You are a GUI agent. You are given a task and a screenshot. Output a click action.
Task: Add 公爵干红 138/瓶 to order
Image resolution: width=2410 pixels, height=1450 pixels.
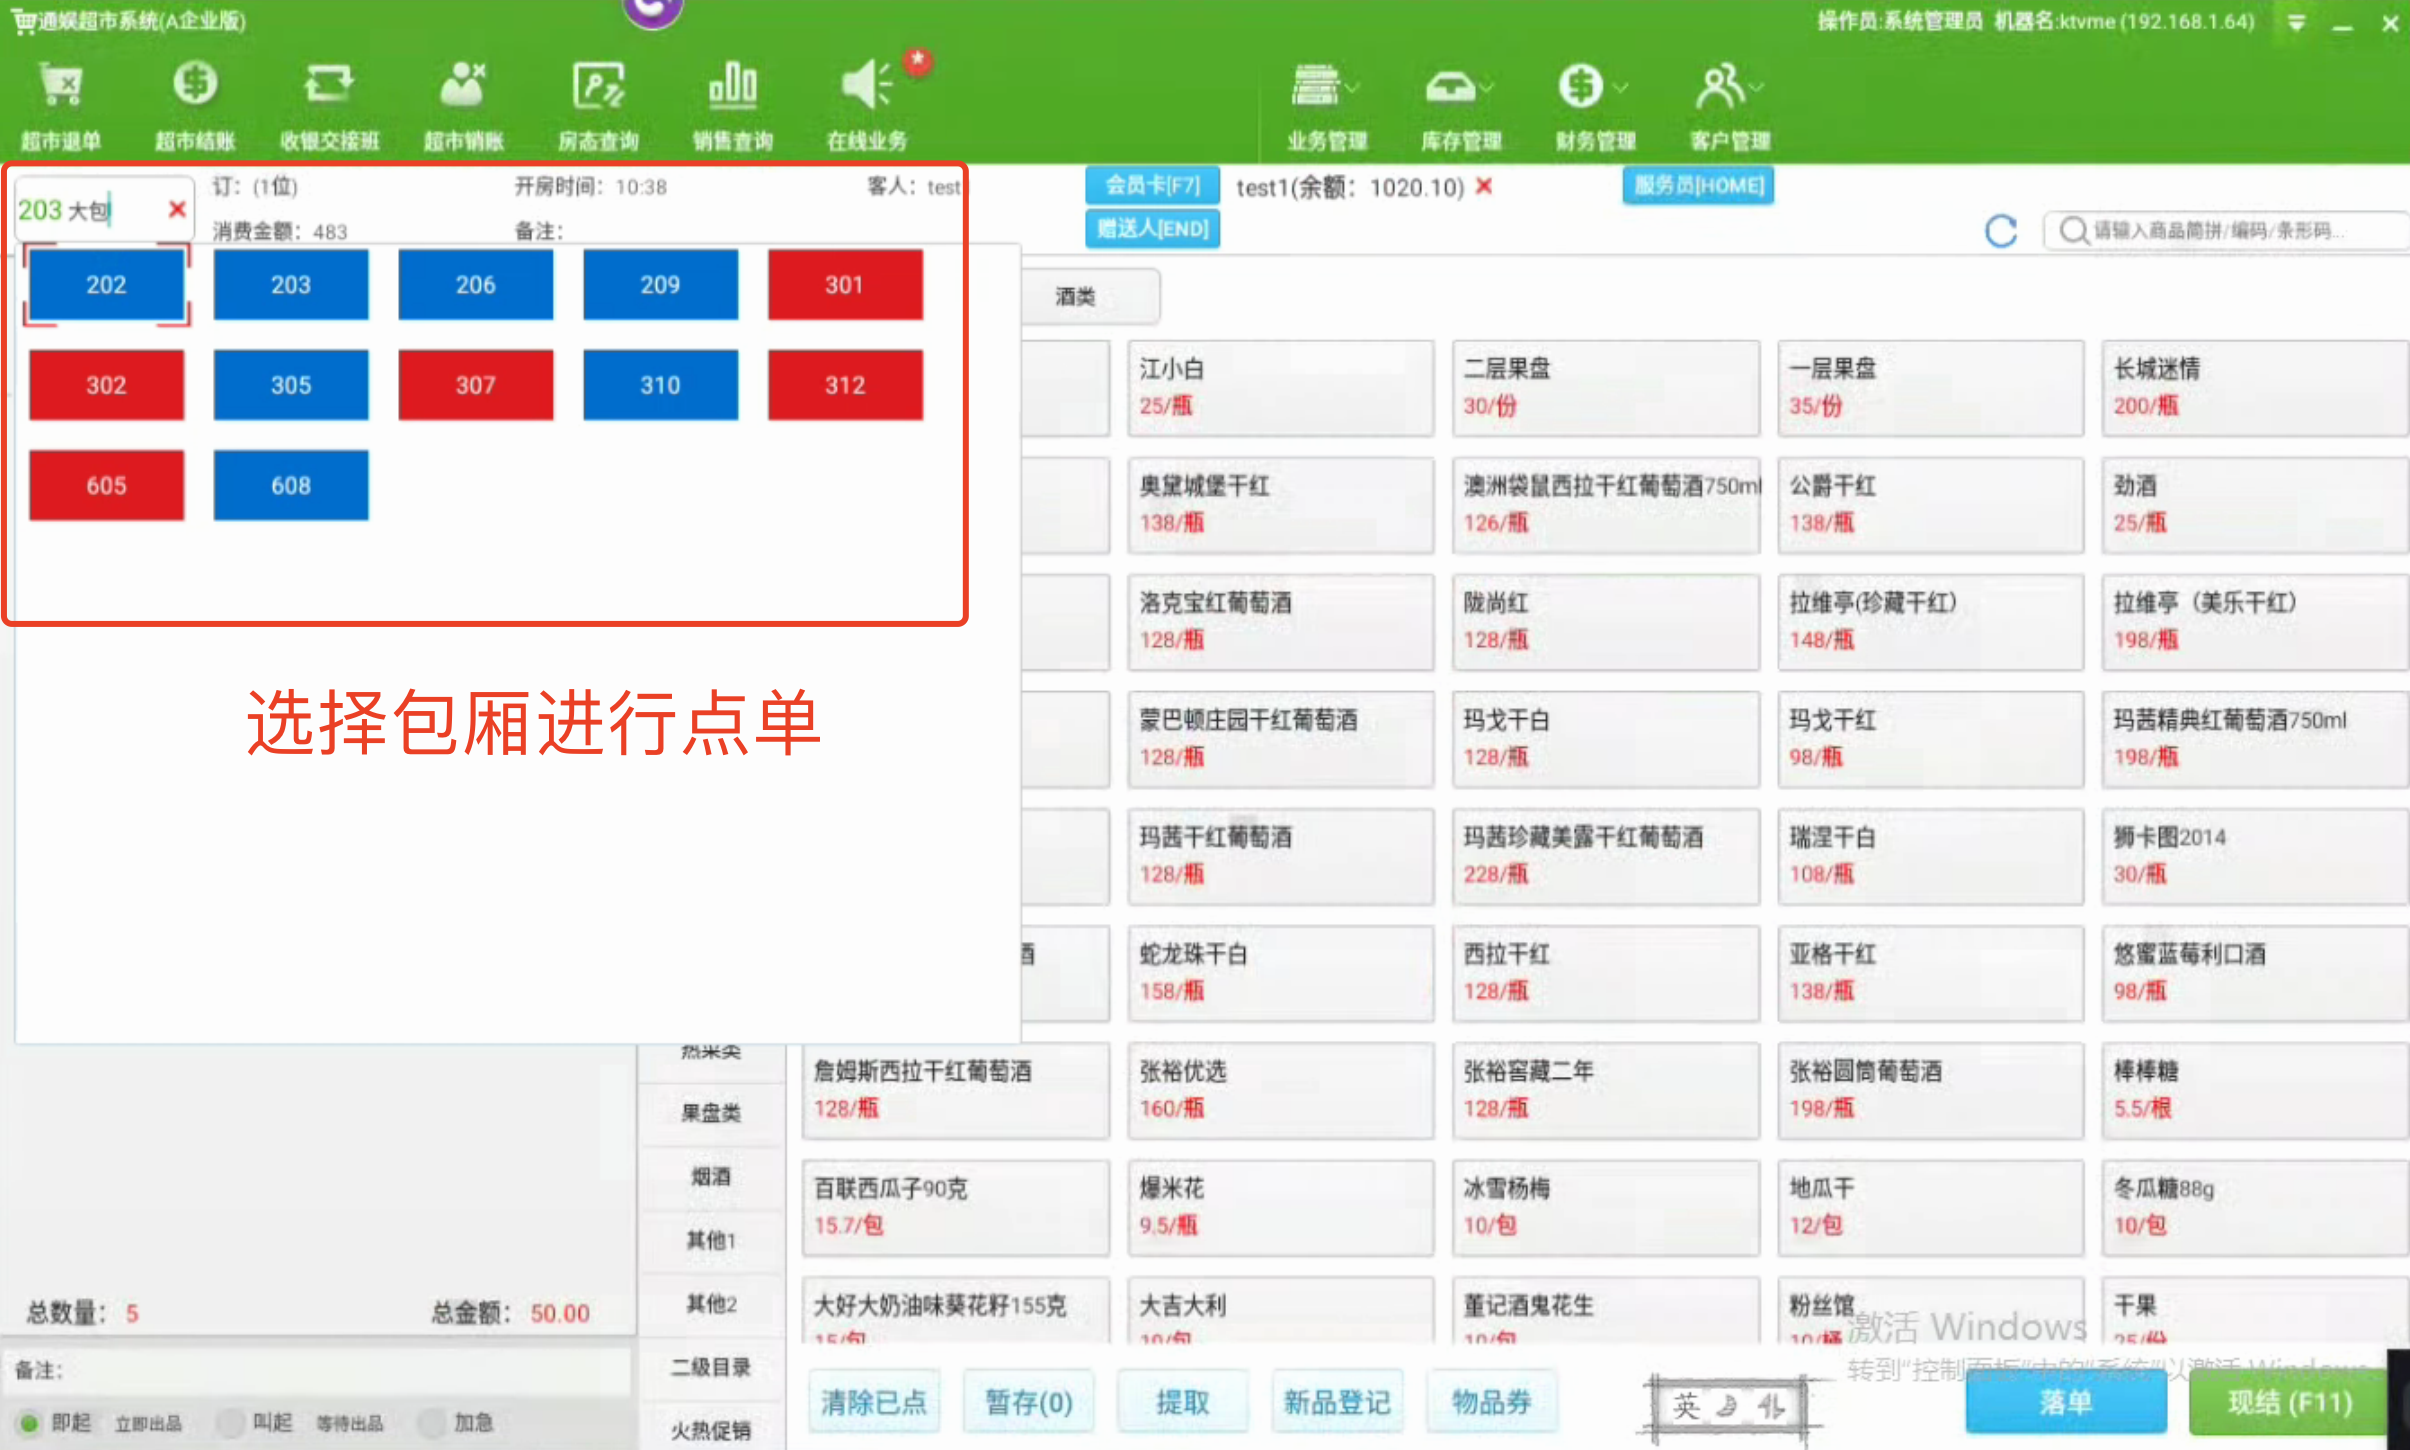1930,505
